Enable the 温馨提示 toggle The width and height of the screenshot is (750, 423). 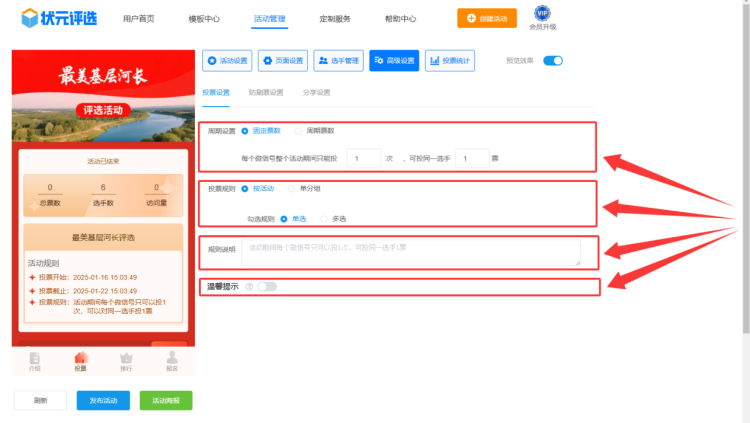click(267, 287)
